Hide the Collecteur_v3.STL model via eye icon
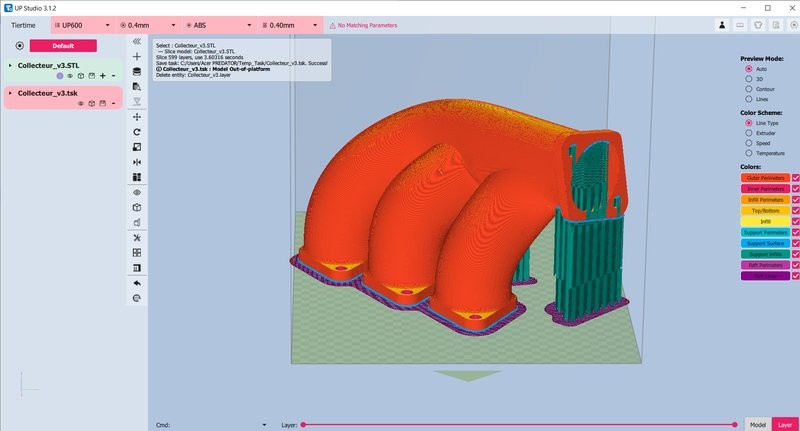The height and width of the screenshot is (431, 800). pyautogui.click(x=70, y=76)
